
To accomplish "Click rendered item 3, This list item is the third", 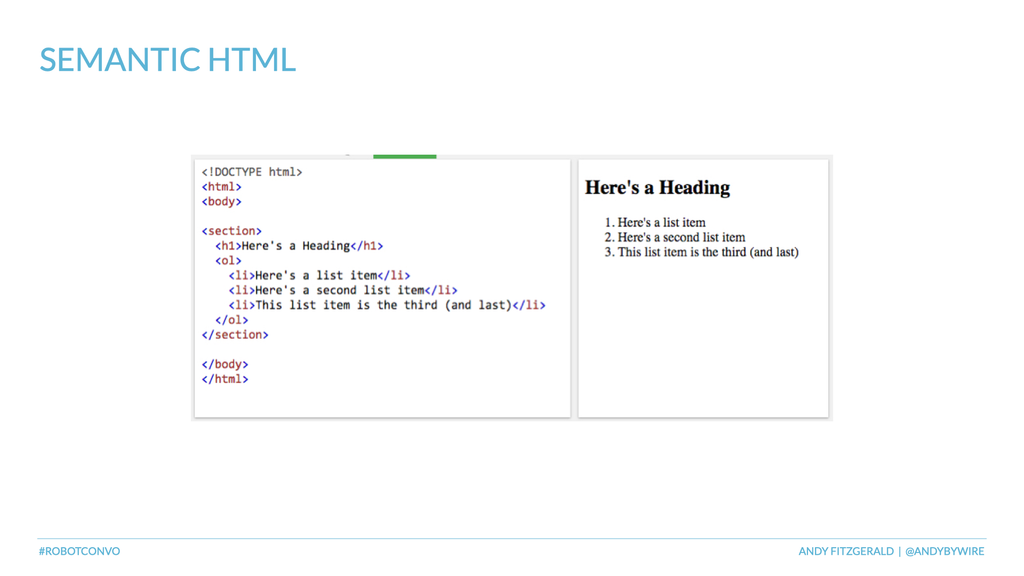I will (x=701, y=252).
